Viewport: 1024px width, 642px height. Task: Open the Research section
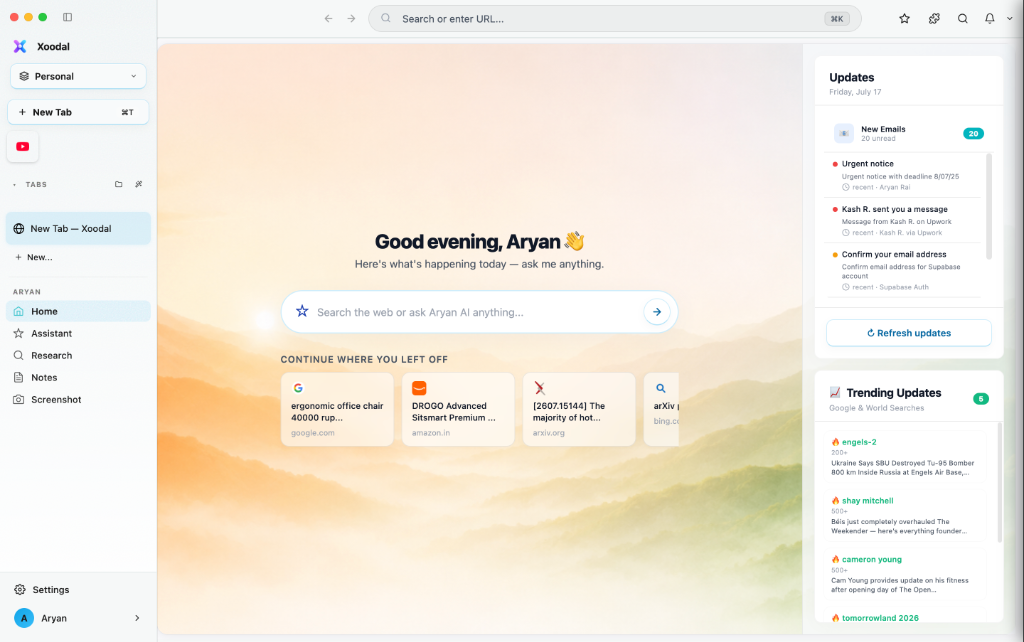78,355
